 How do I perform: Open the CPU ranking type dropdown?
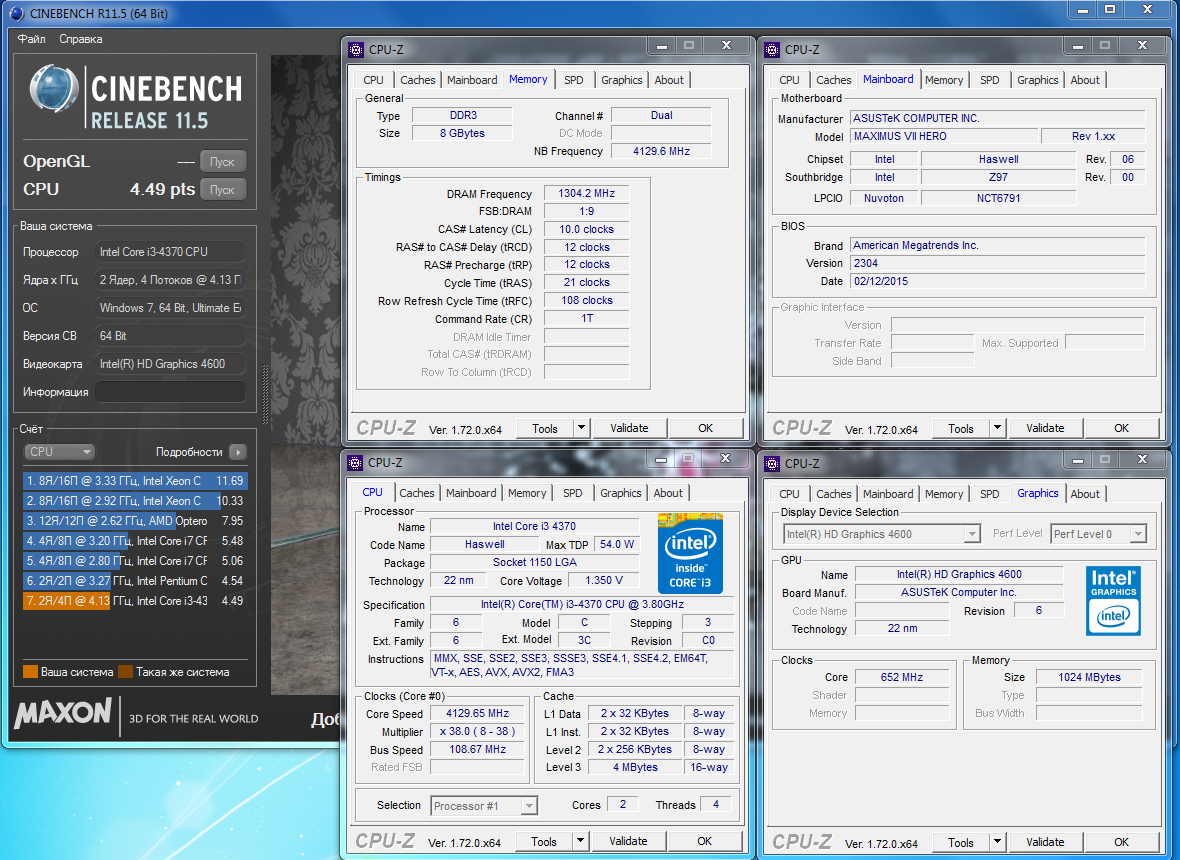[59, 451]
